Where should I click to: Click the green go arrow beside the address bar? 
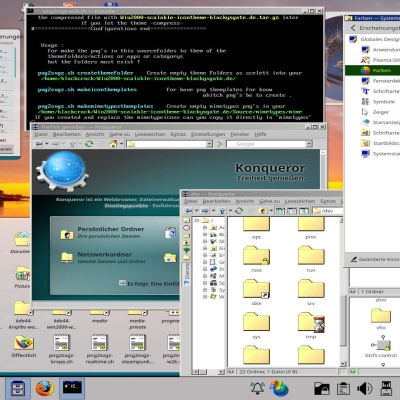coord(220,144)
